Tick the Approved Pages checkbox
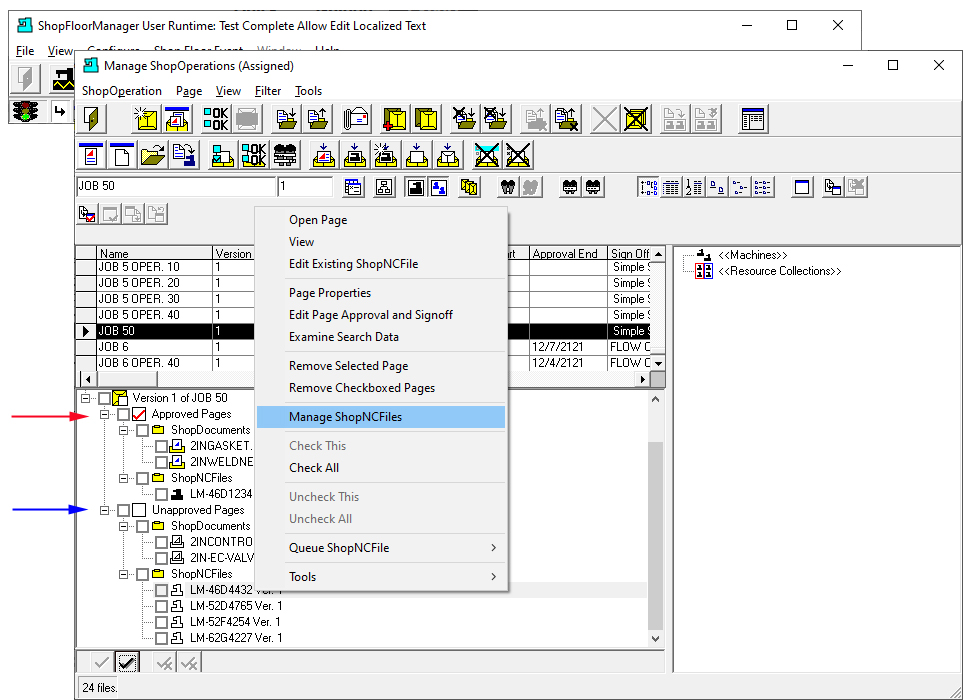963x700 pixels. click(123, 414)
